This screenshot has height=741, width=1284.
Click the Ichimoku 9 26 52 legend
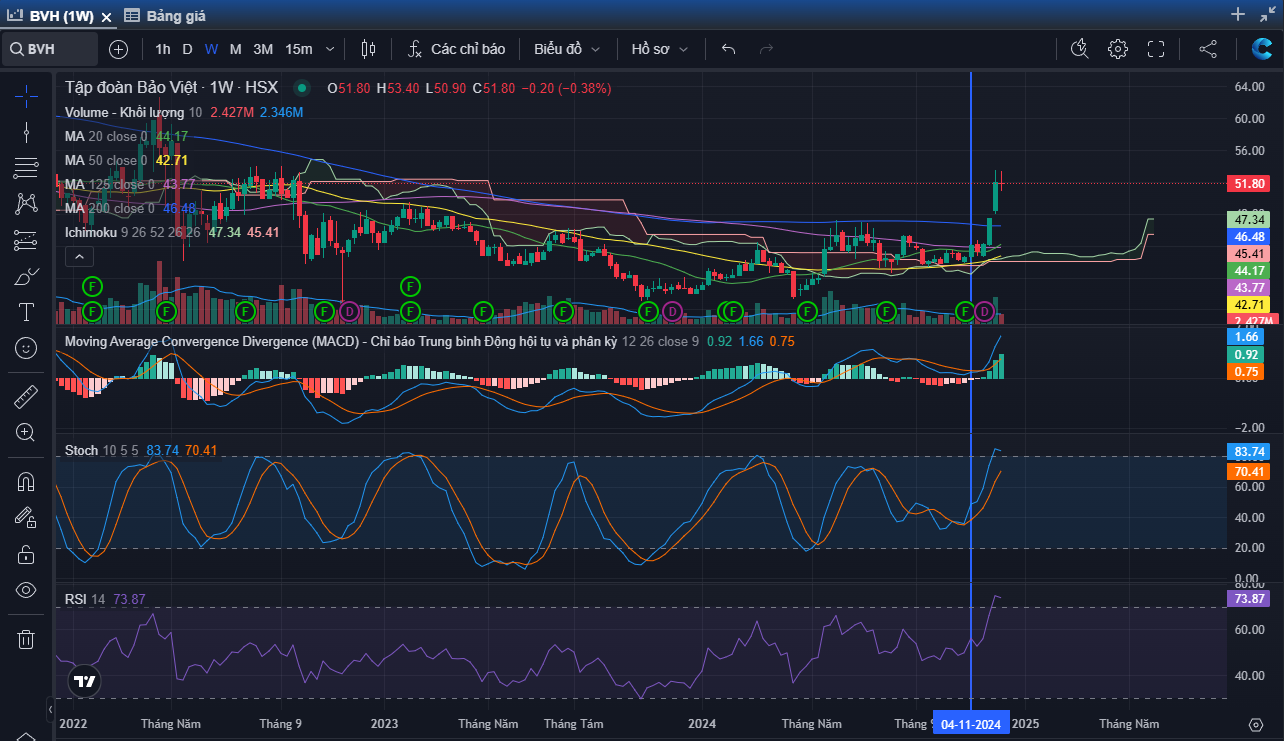point(133,232)
